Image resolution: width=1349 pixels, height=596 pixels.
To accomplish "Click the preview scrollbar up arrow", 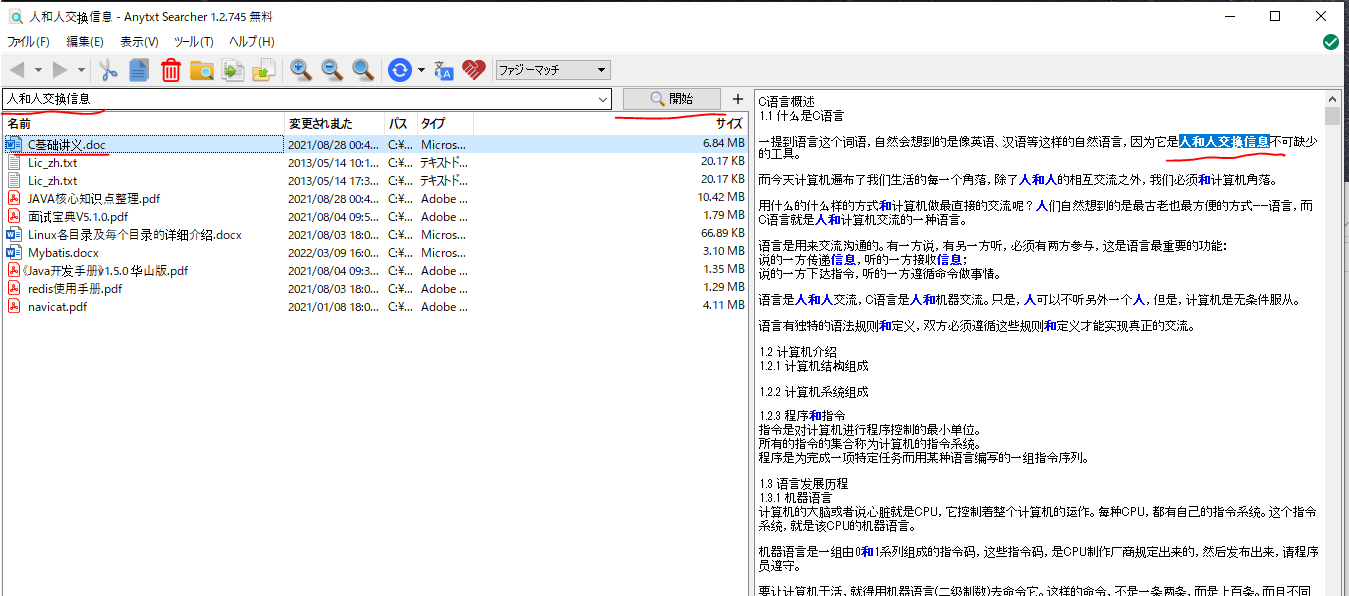I will 1332,99.
